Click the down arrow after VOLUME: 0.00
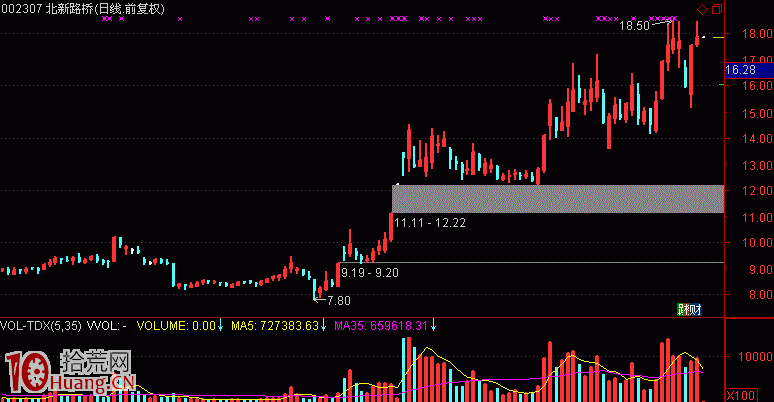Image resolution: width=774 pixels, height=402 pixels. point(221,325)
